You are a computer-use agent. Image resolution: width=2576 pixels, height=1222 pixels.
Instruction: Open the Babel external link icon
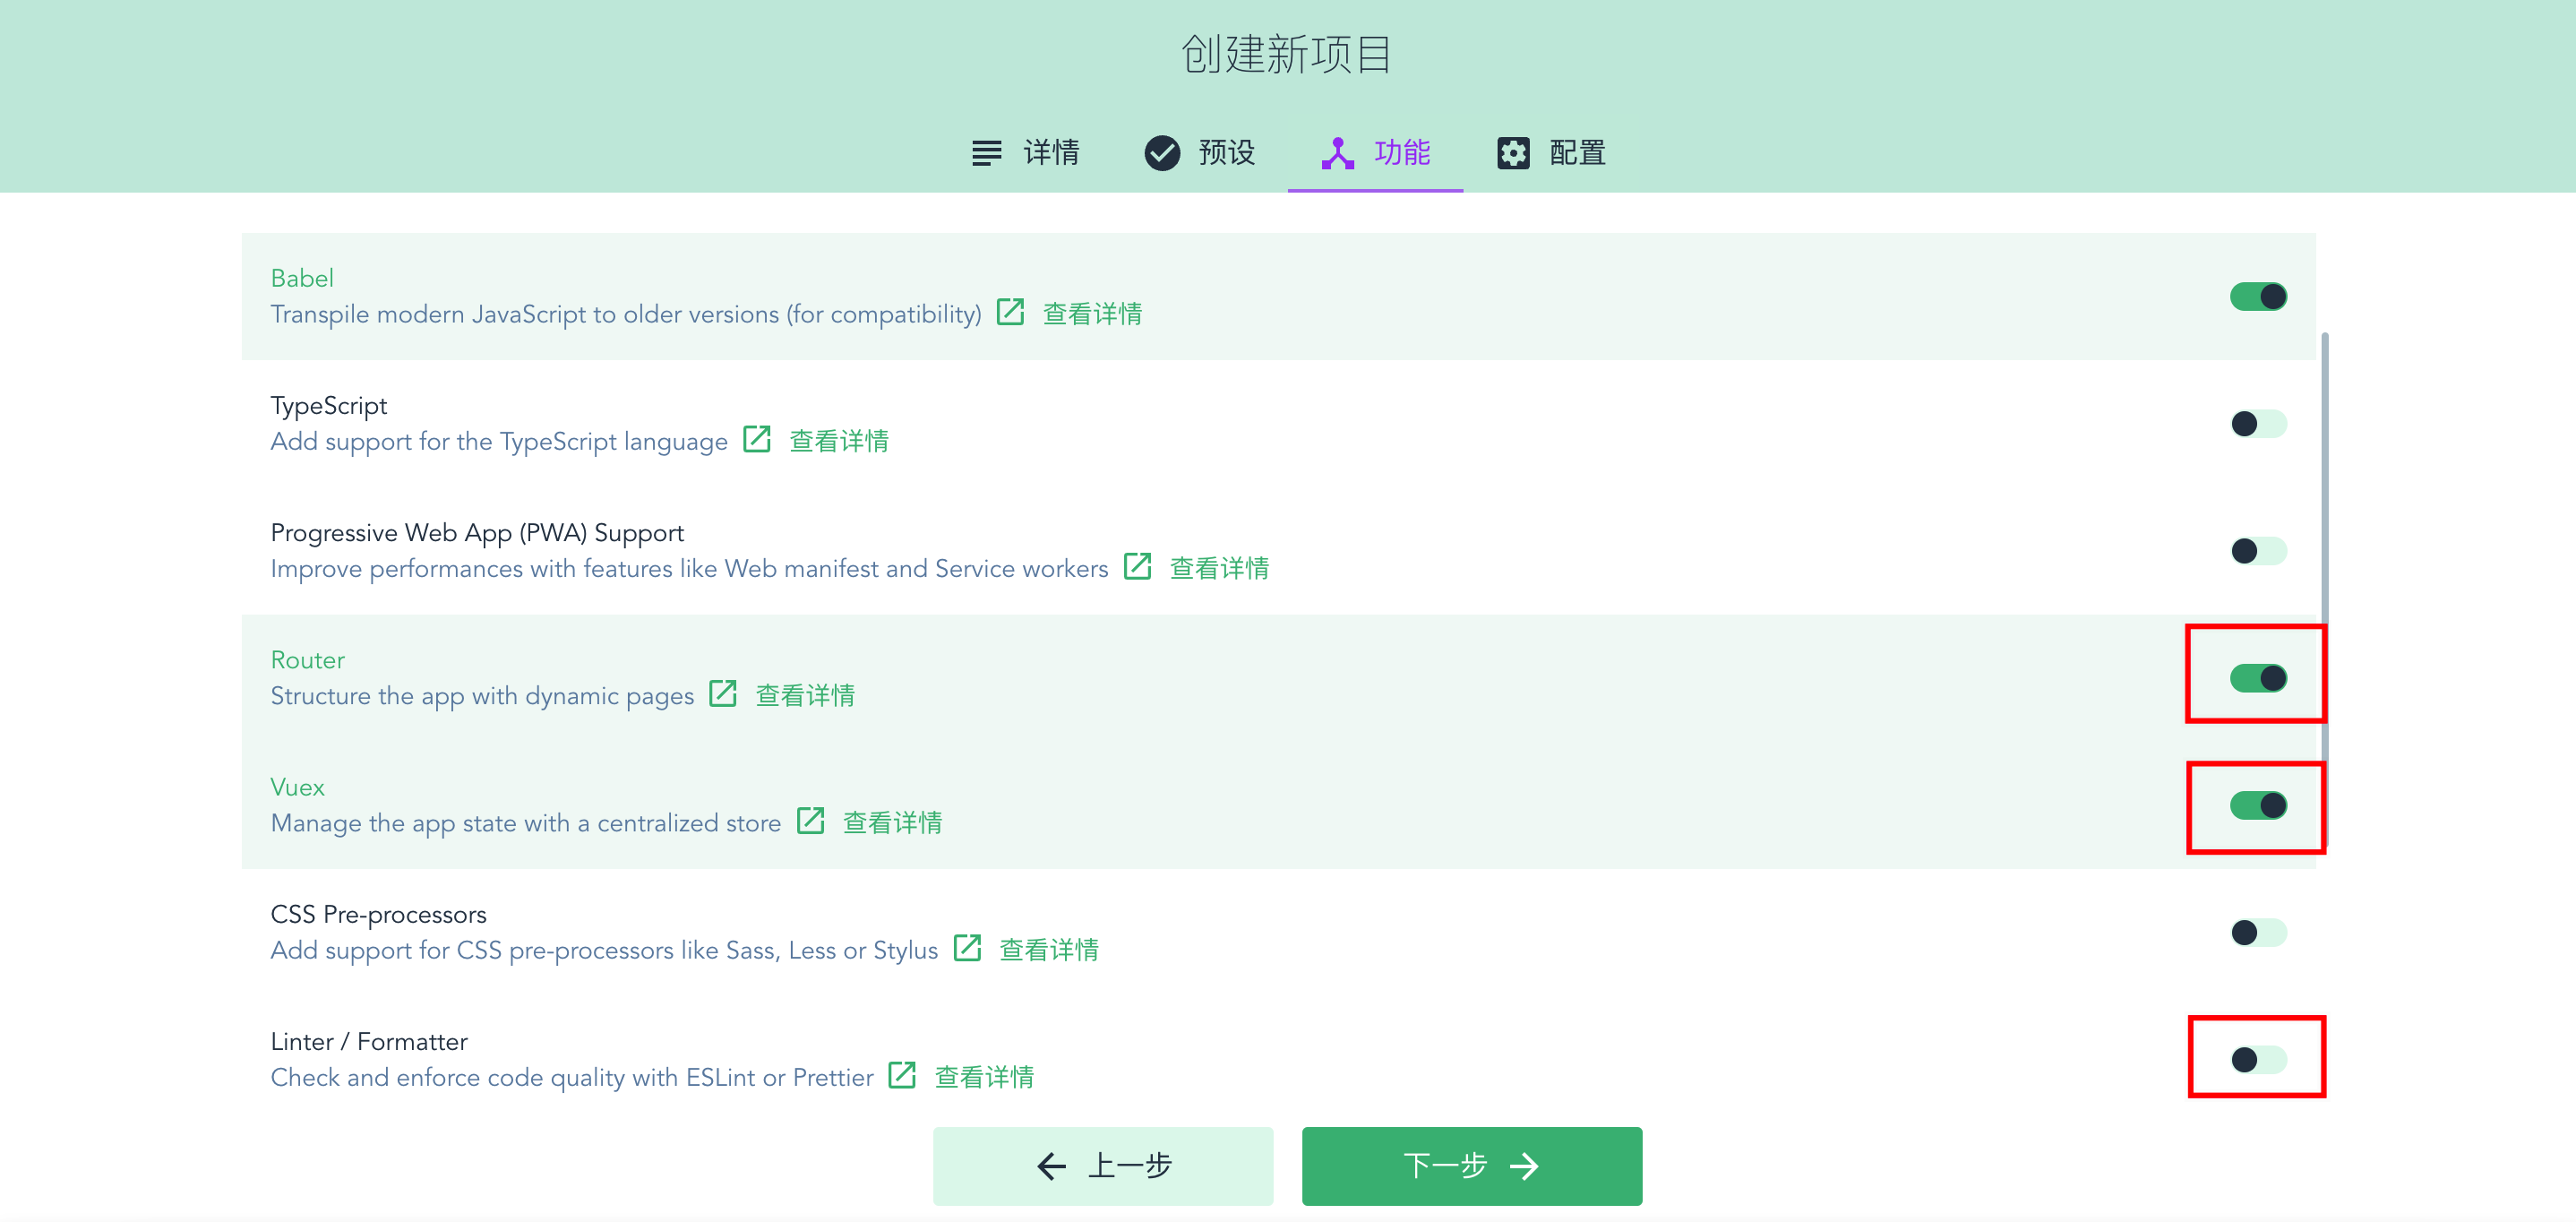(x=1010, y=312)
